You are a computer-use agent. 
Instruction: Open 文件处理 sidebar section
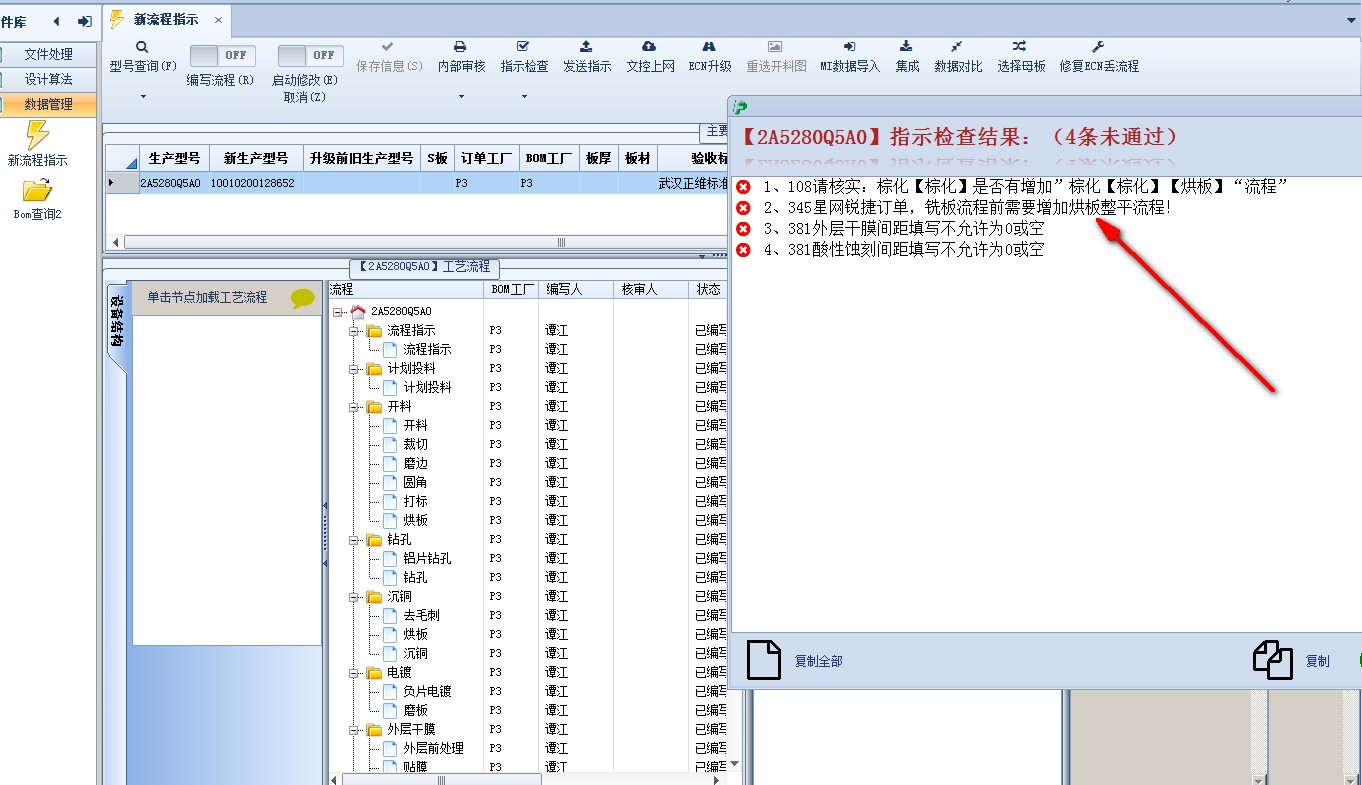(x=49, y=54)
